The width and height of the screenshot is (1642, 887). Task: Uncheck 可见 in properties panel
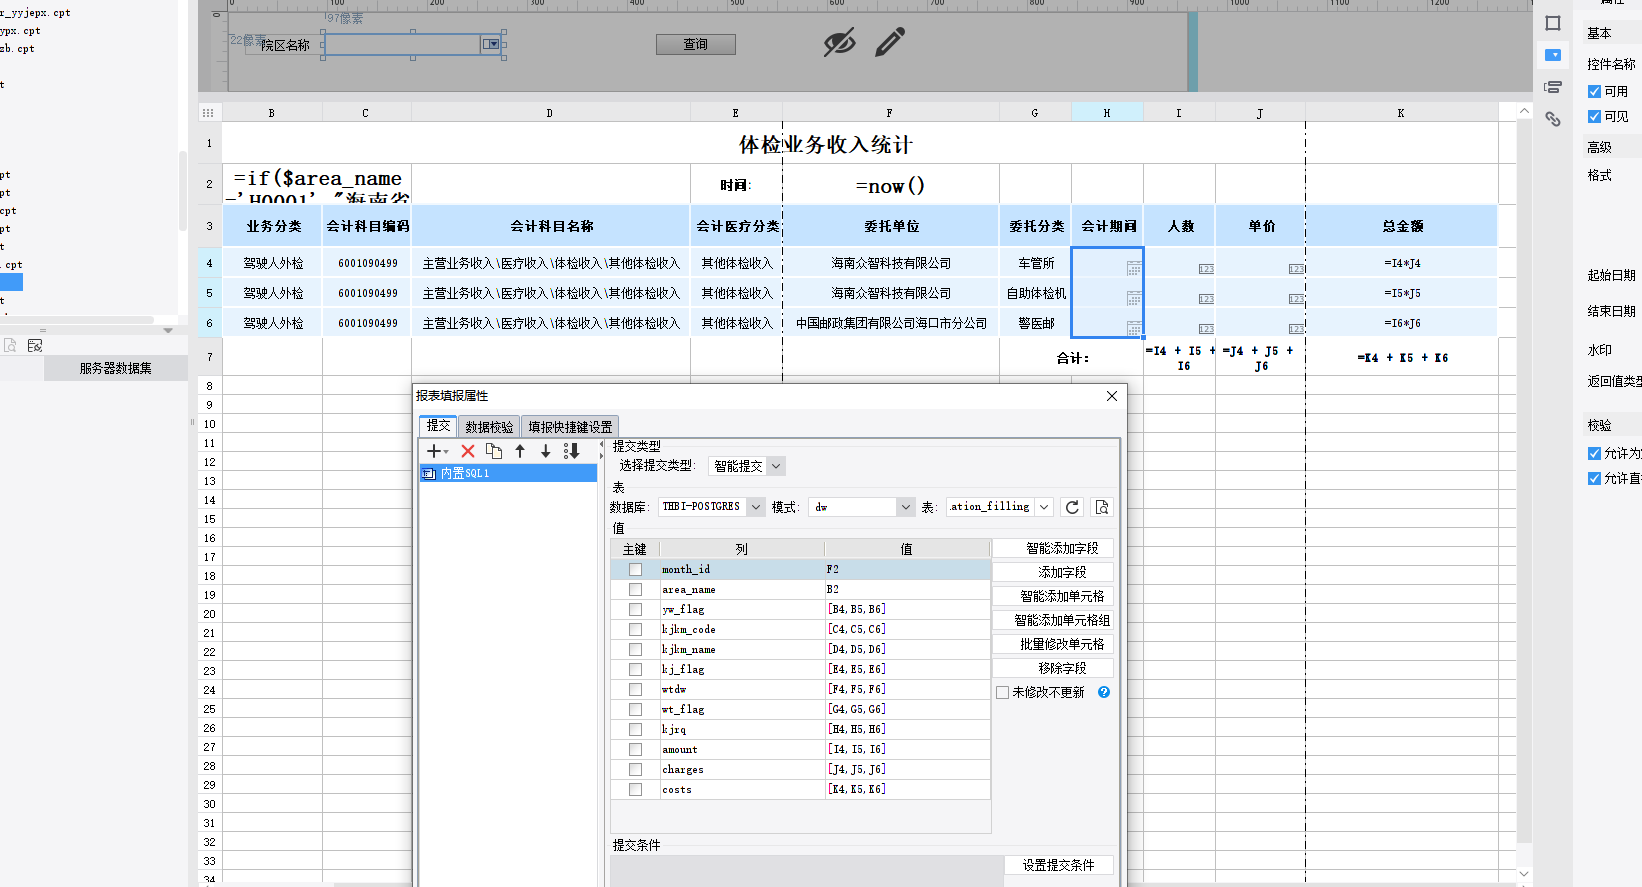point(1594,116)
